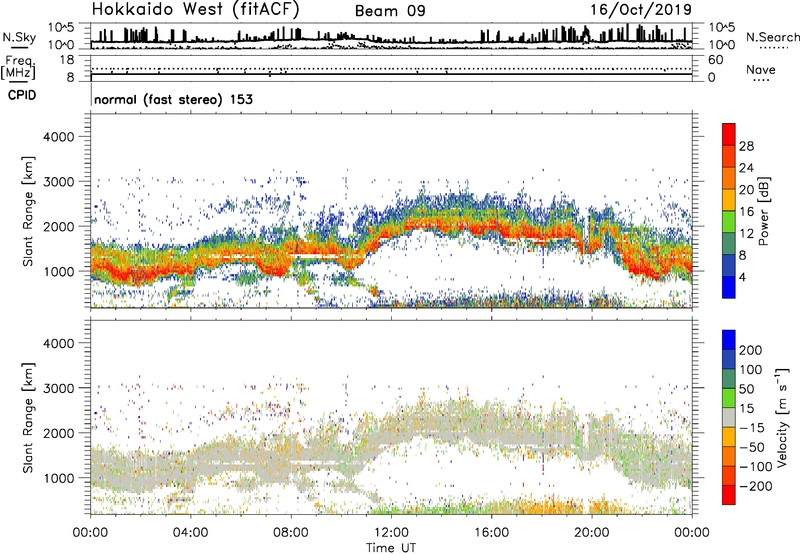
Task: Click the 'Slant Range [km]' label of power panel
Action: click(28, 211)
